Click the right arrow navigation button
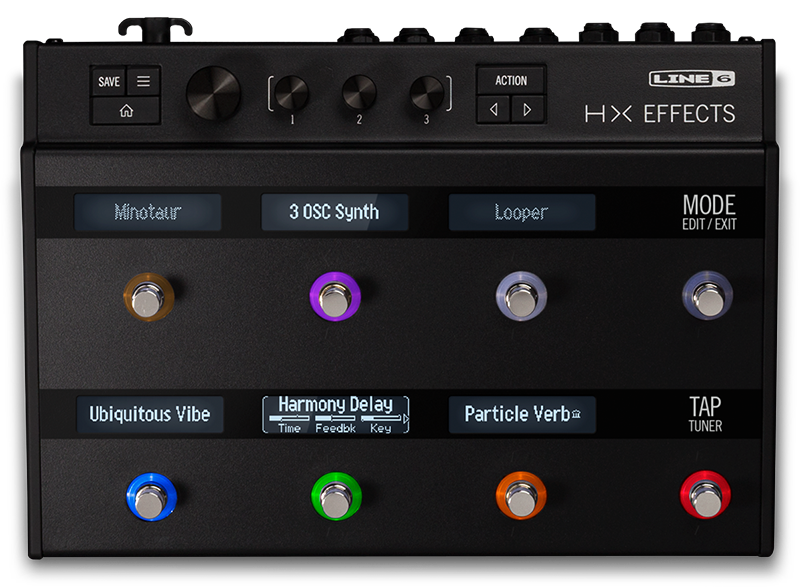The width and height of the screenshot is (800, 588). (526, 110)
